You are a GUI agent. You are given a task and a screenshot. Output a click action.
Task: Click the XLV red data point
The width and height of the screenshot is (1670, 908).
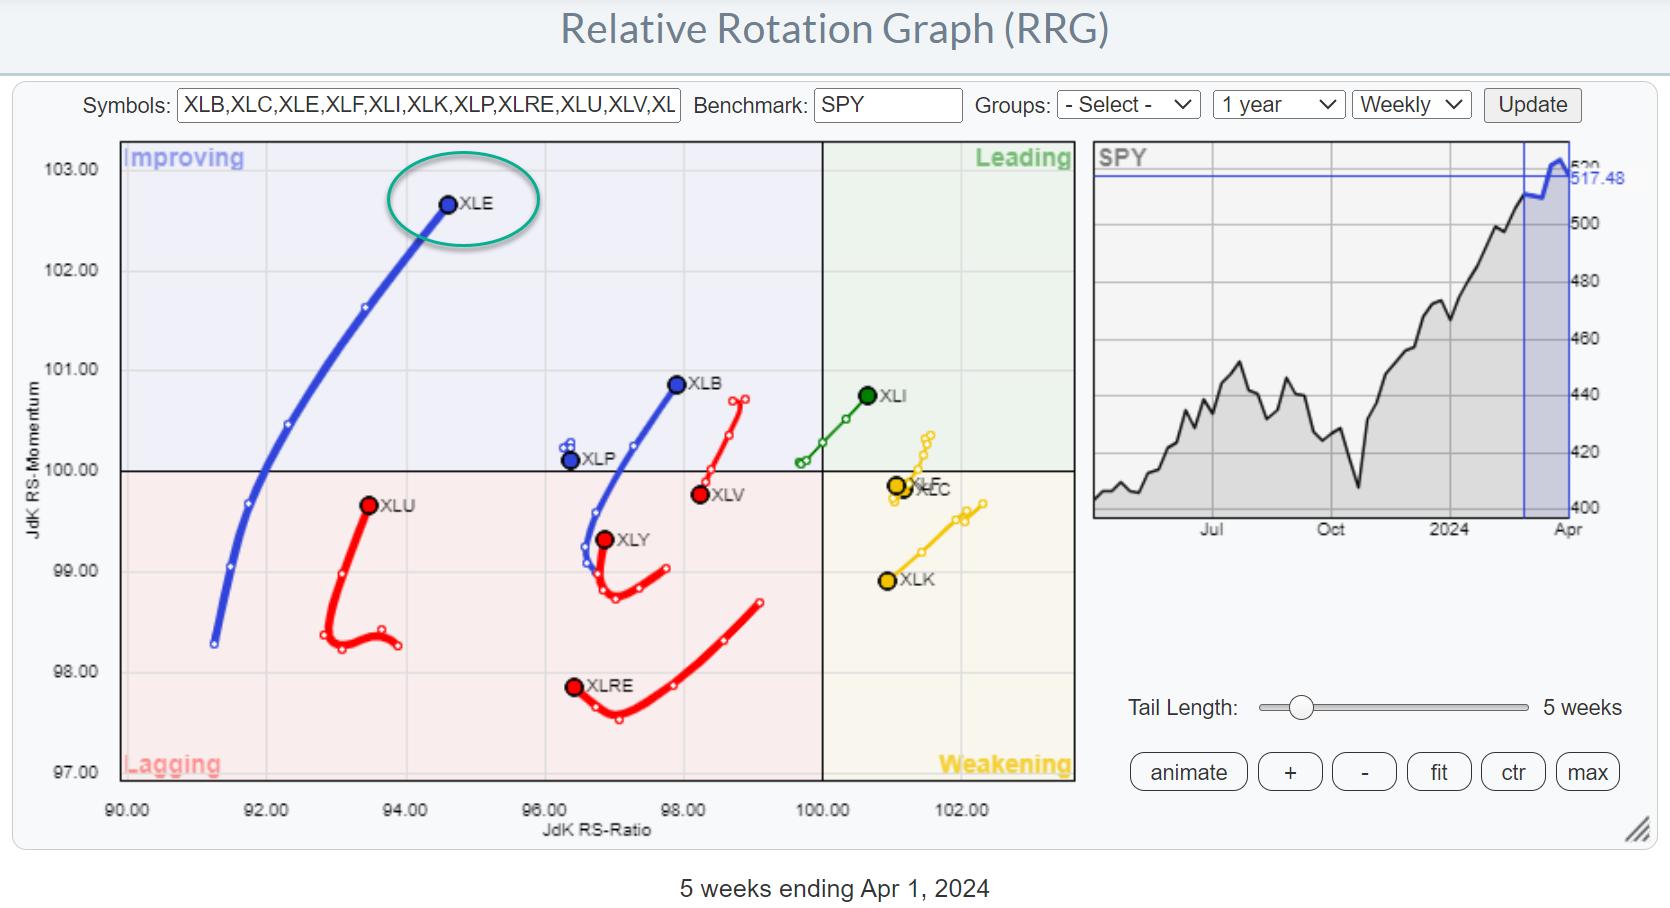(700, 495)
